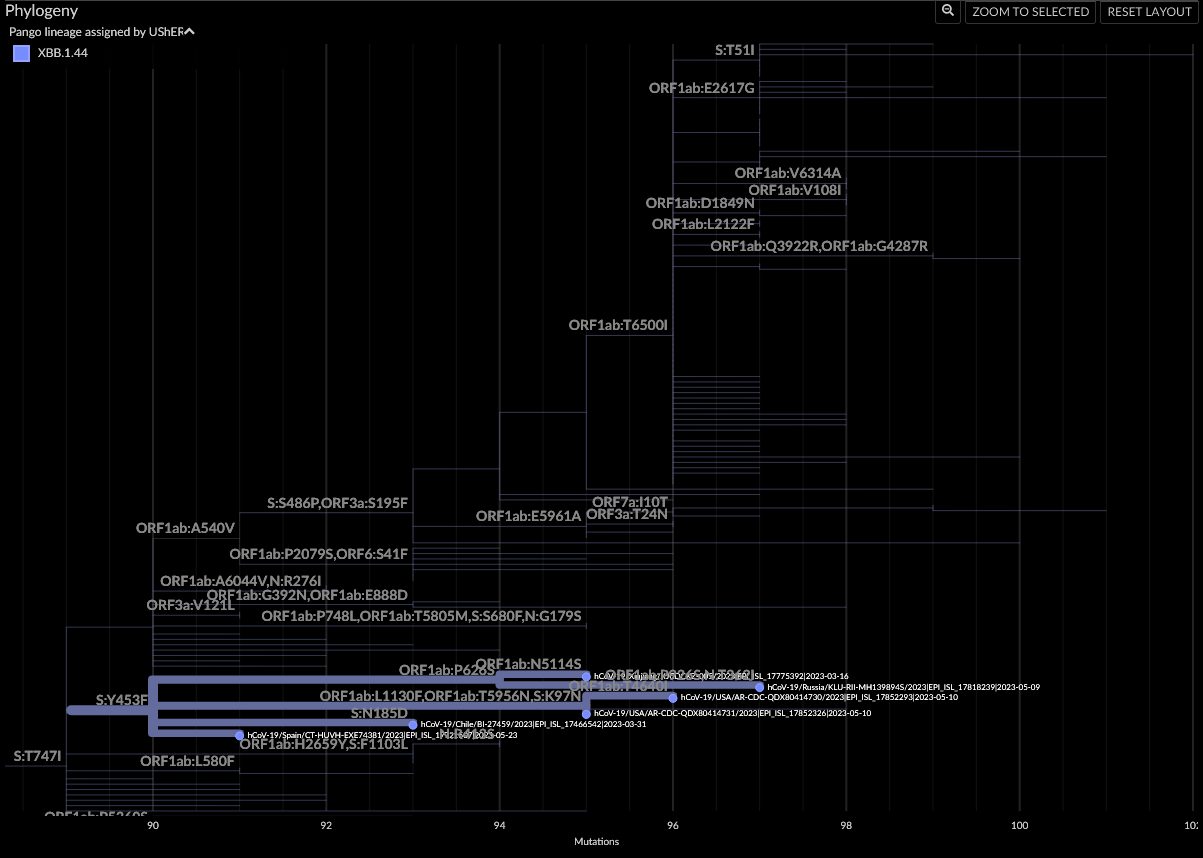Select the hCoV-19/Xinjiang sample node dot
Image resolution: width=1203 pixels, height=858 pixels.
tap(585, 676)
